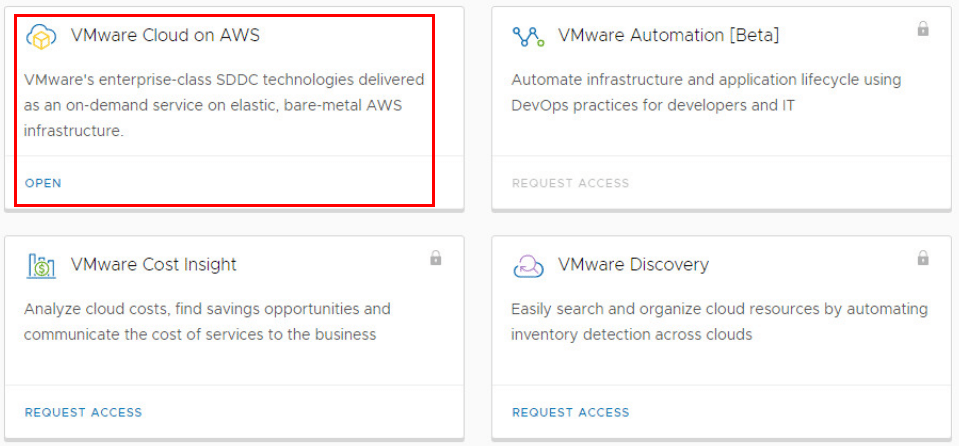Click the VMware Cost Insight dollar icon
959x446 pixels.
click(41, 266)
